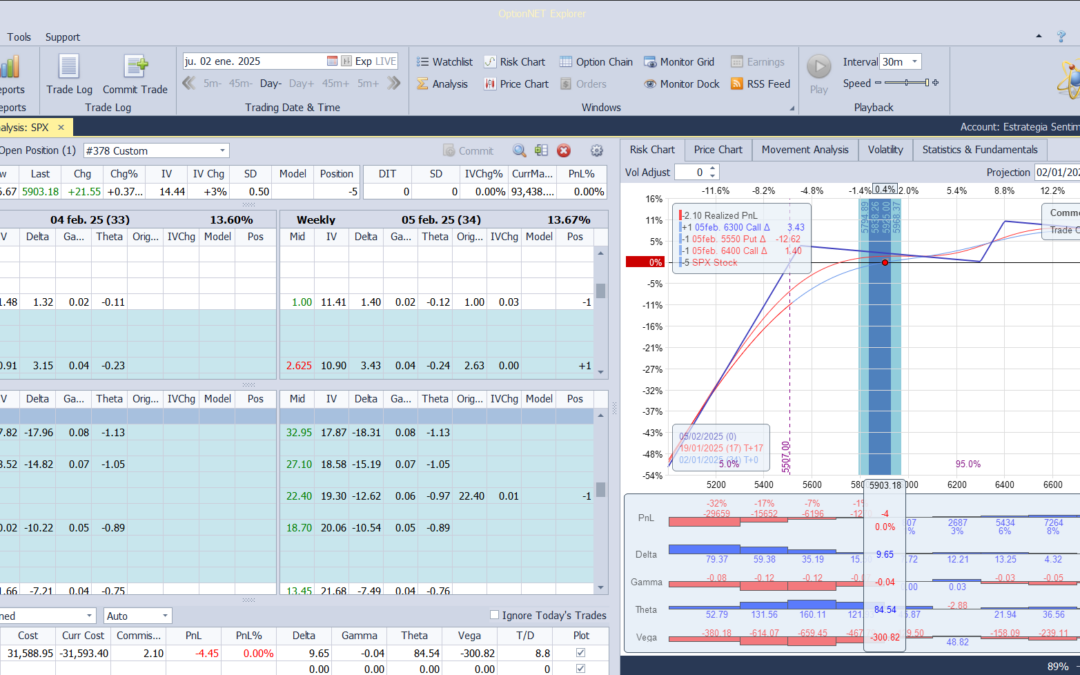The width and height of the screenshot is (1080, 675).
Task: Click the Commit Trade icon
Action: [135, 67]
